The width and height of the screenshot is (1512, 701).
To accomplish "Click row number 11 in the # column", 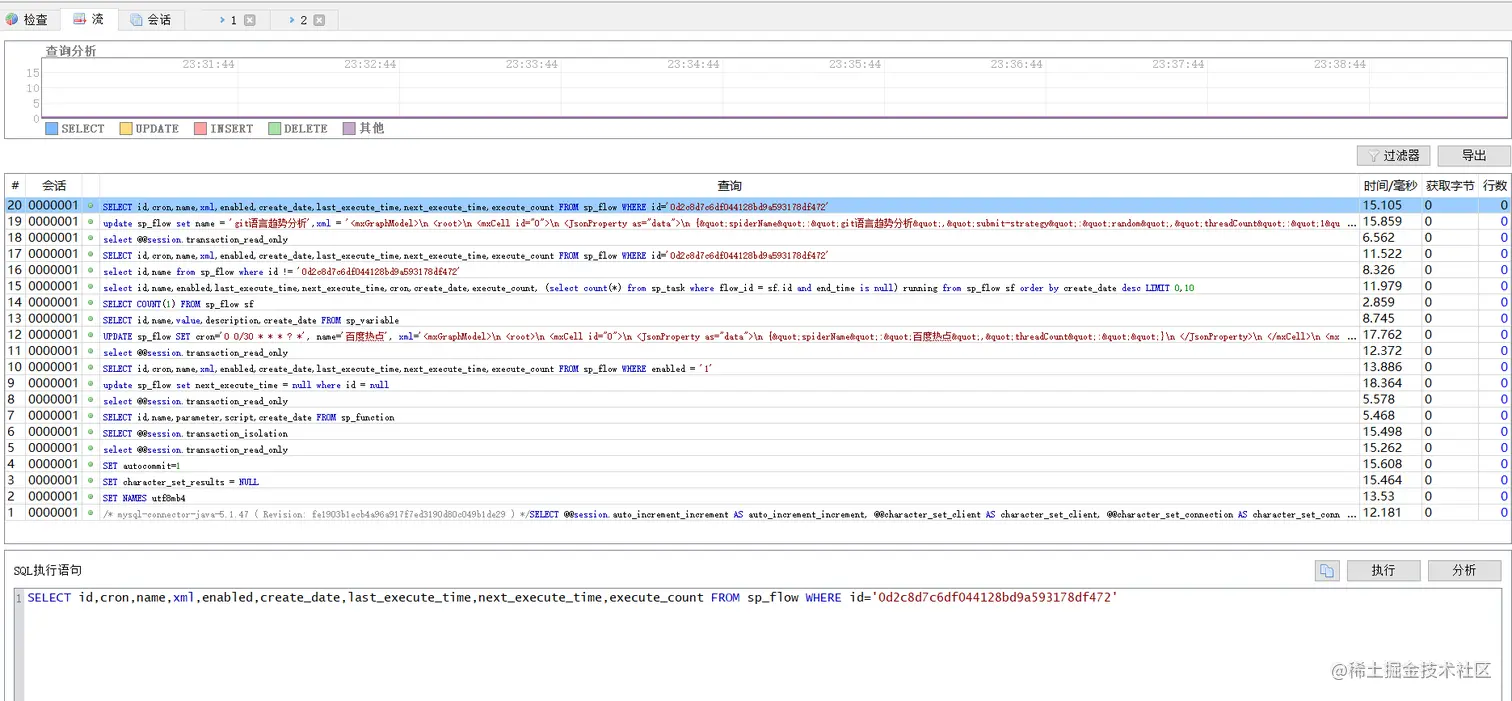I will point(14,351).
